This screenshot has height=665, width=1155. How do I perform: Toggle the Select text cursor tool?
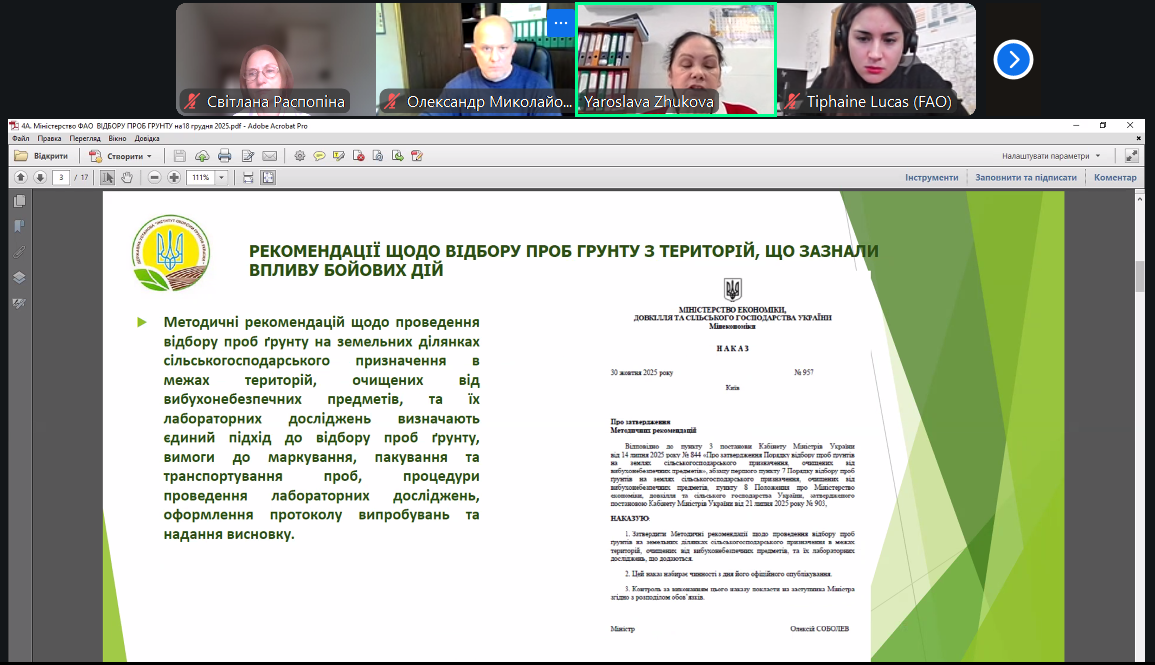pyautogui.click(x=107, y=177)
